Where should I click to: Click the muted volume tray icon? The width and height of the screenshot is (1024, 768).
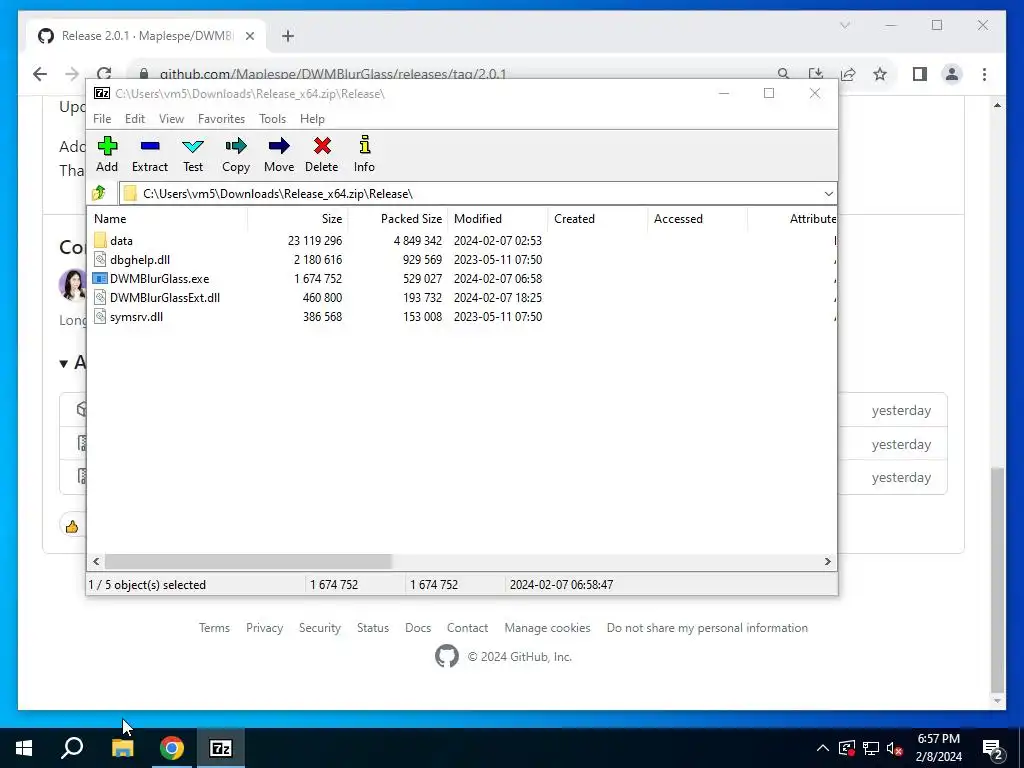tap(894, 748)
